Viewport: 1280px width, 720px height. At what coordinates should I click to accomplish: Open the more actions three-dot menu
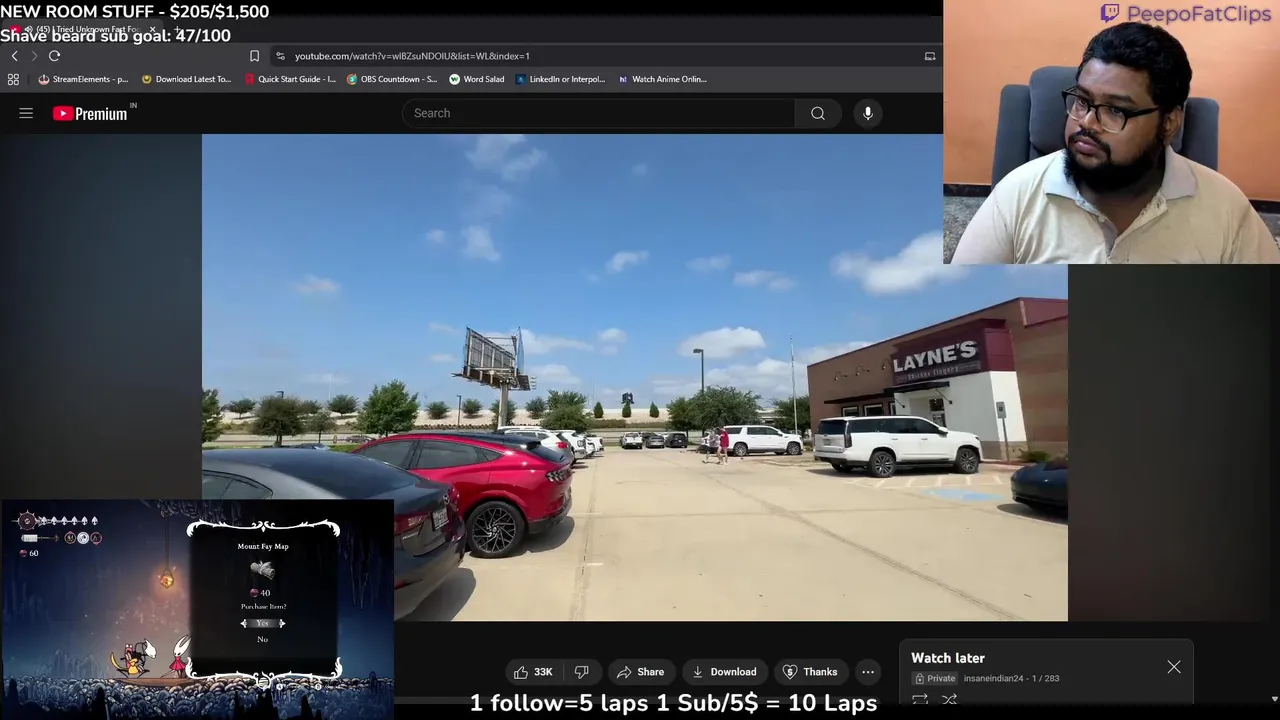[x=868, y=672]
